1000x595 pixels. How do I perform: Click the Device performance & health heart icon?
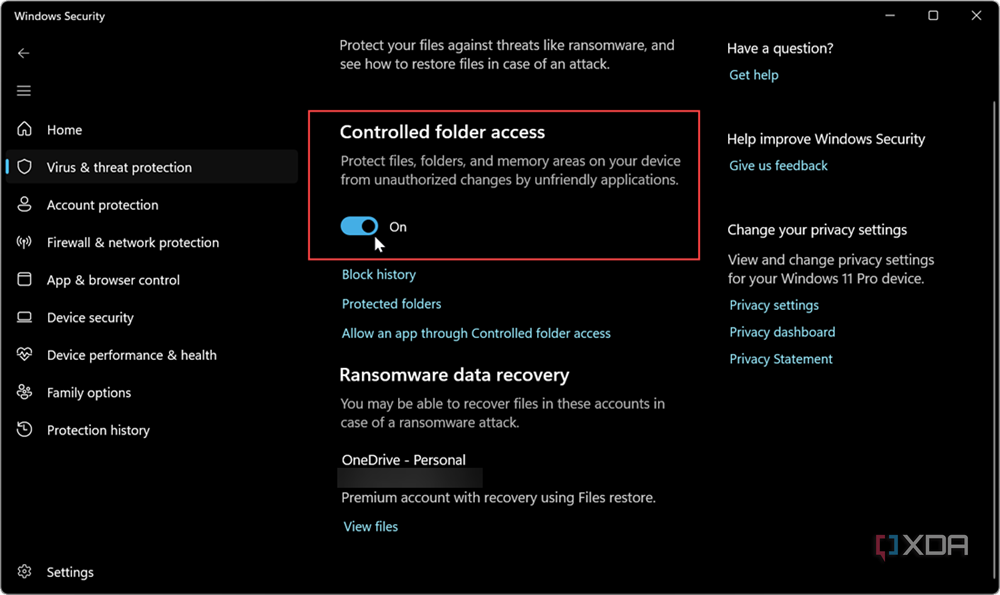click(25, 355)
